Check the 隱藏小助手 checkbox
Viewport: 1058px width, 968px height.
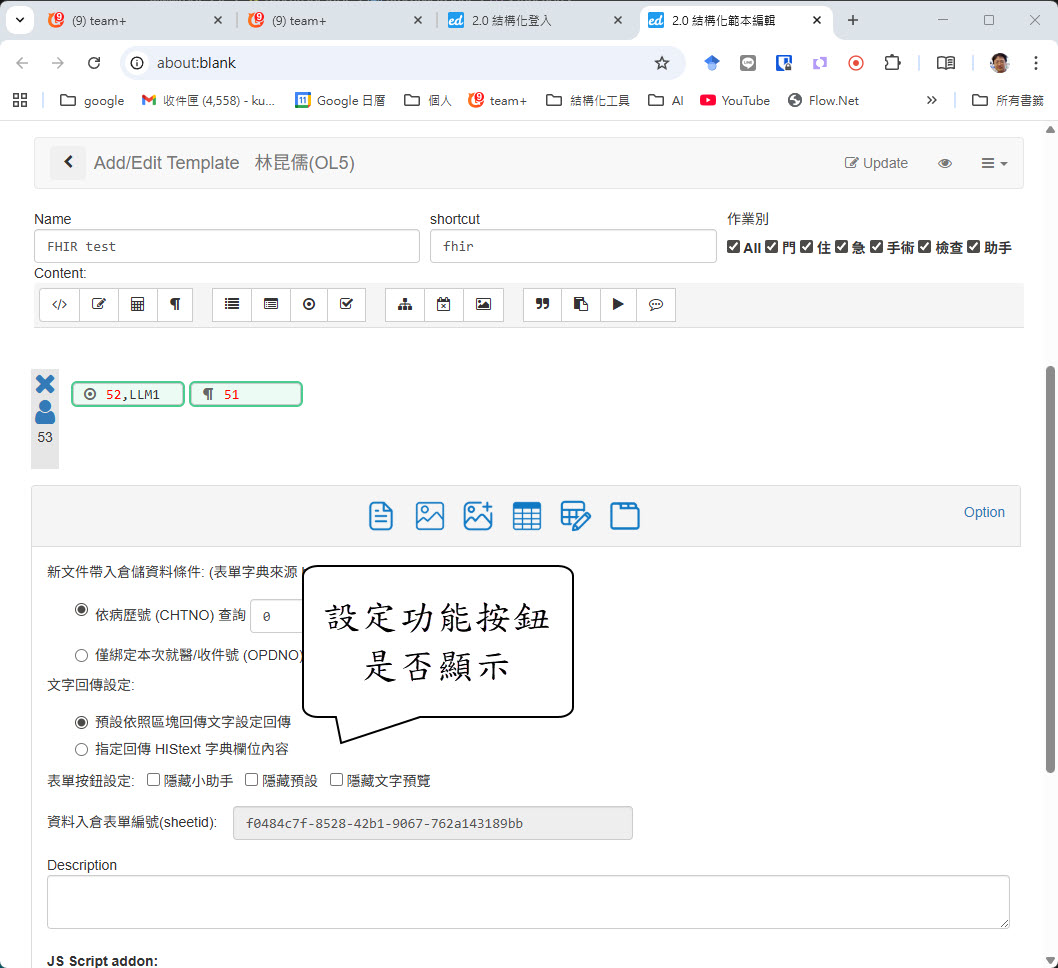(154, 780)
